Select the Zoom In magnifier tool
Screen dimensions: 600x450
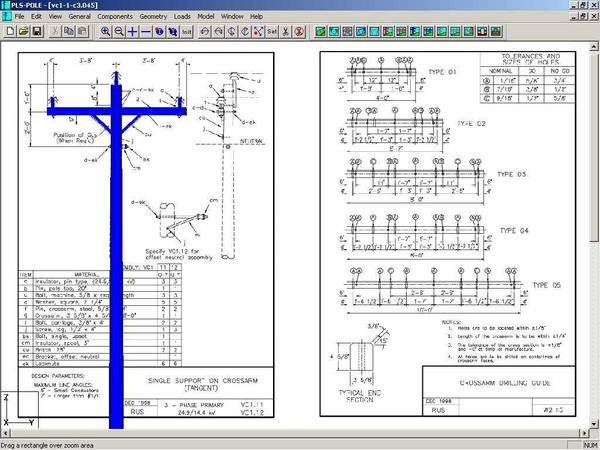[106, 31]
